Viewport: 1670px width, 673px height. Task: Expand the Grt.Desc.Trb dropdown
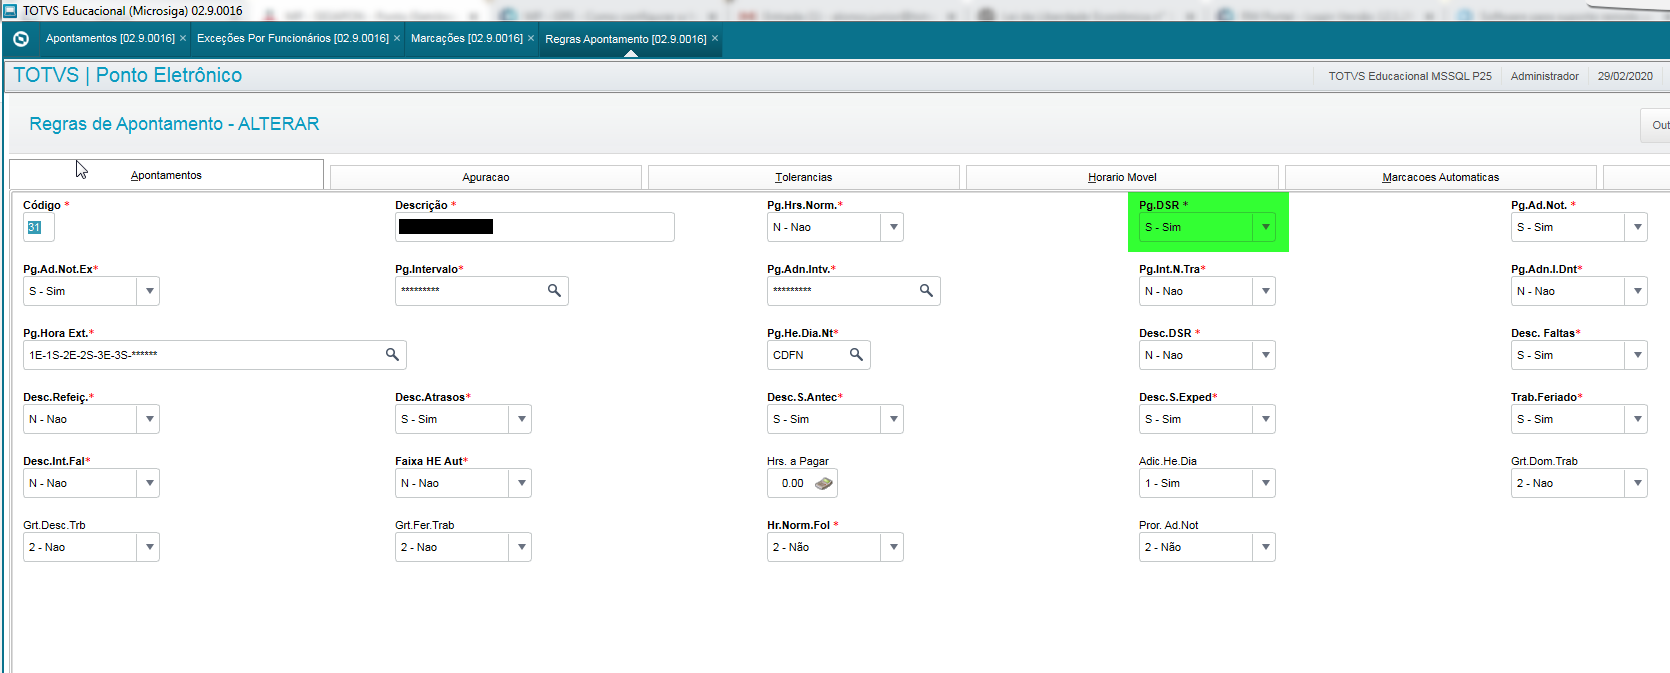point(149,547)
